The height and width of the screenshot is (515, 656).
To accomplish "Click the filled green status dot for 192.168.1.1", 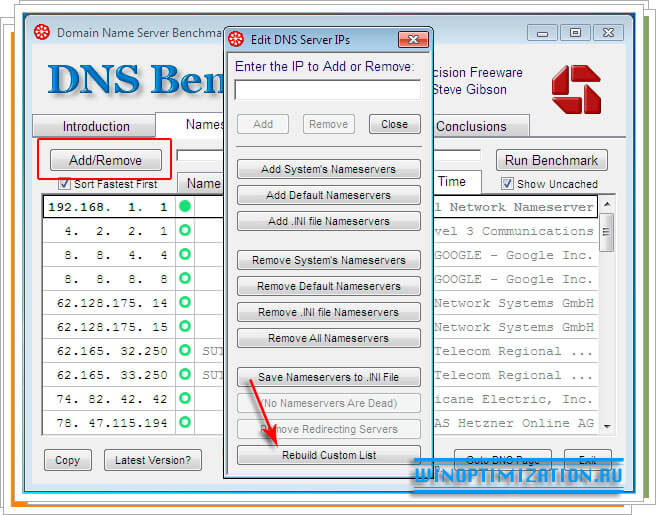I will tap(185, 207).
